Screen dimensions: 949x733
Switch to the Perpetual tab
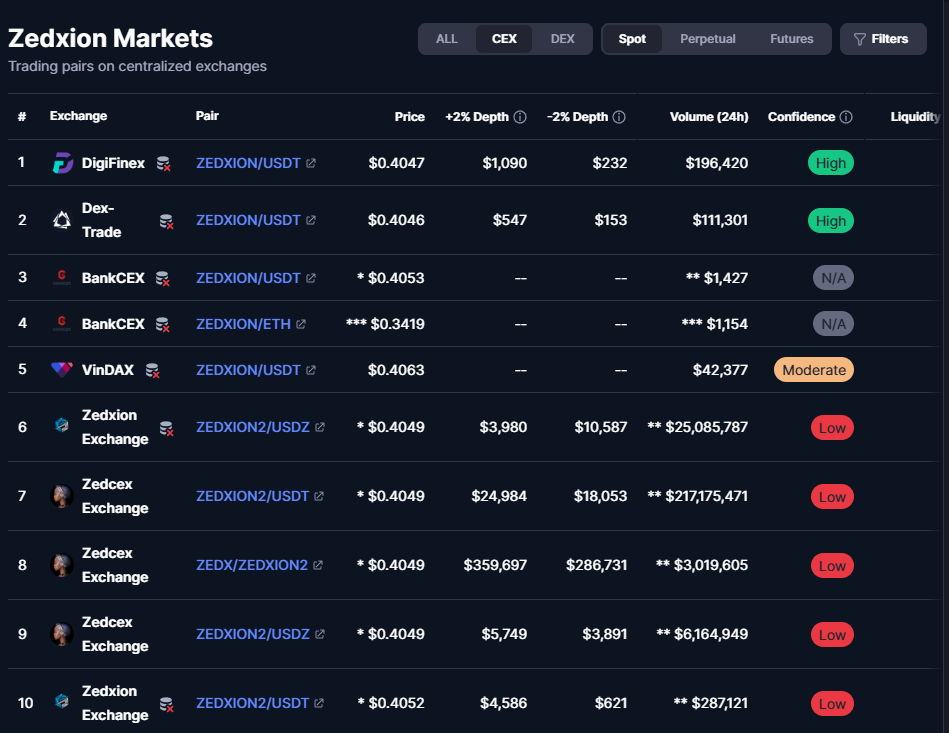click(708, 39)
